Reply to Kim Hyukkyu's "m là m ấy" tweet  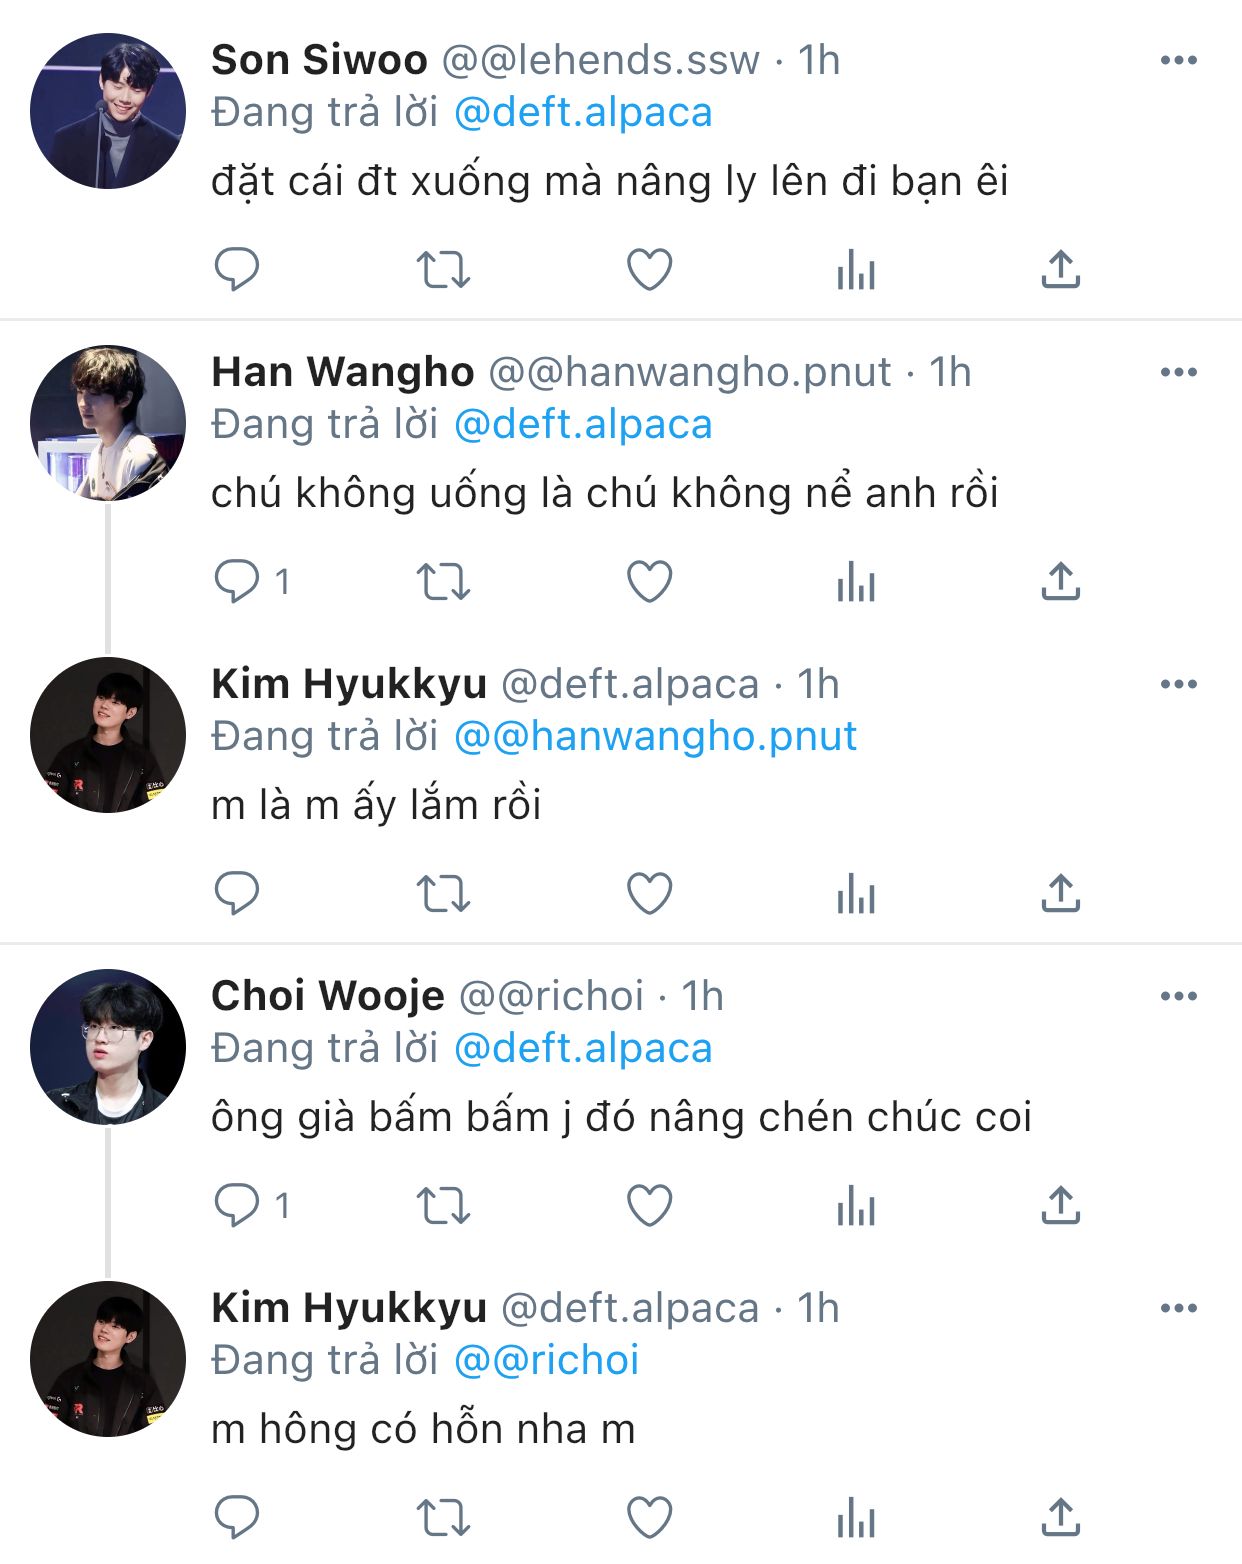pos(237,893)
